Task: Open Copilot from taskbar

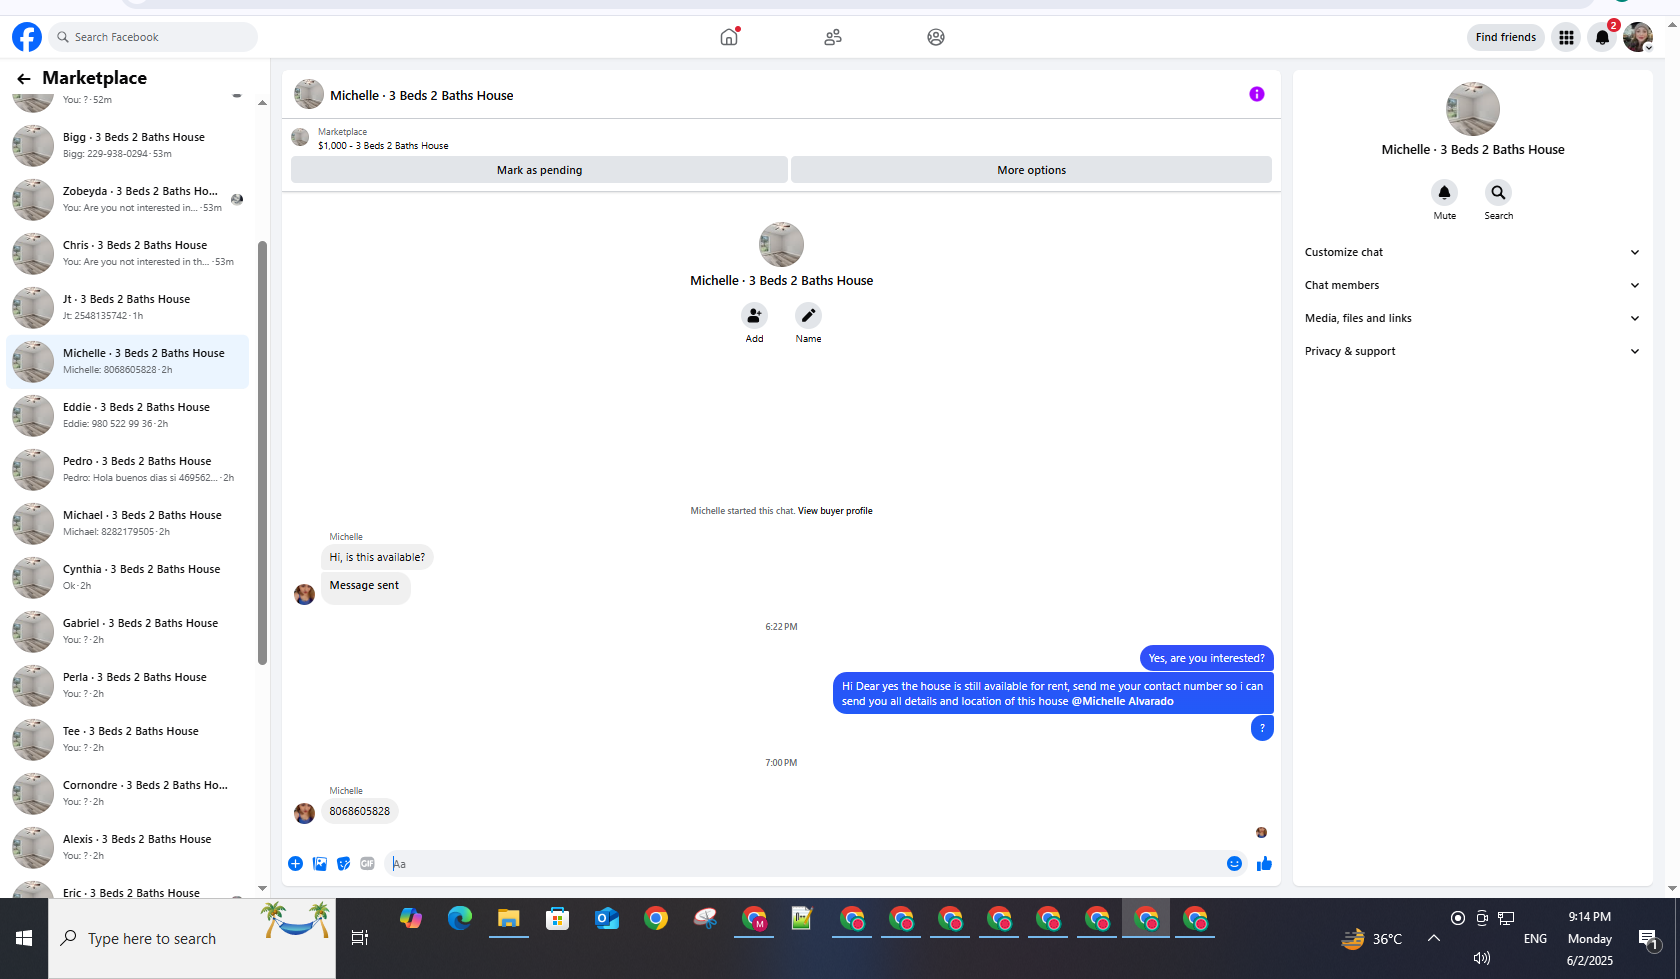Action: point(411,918)
